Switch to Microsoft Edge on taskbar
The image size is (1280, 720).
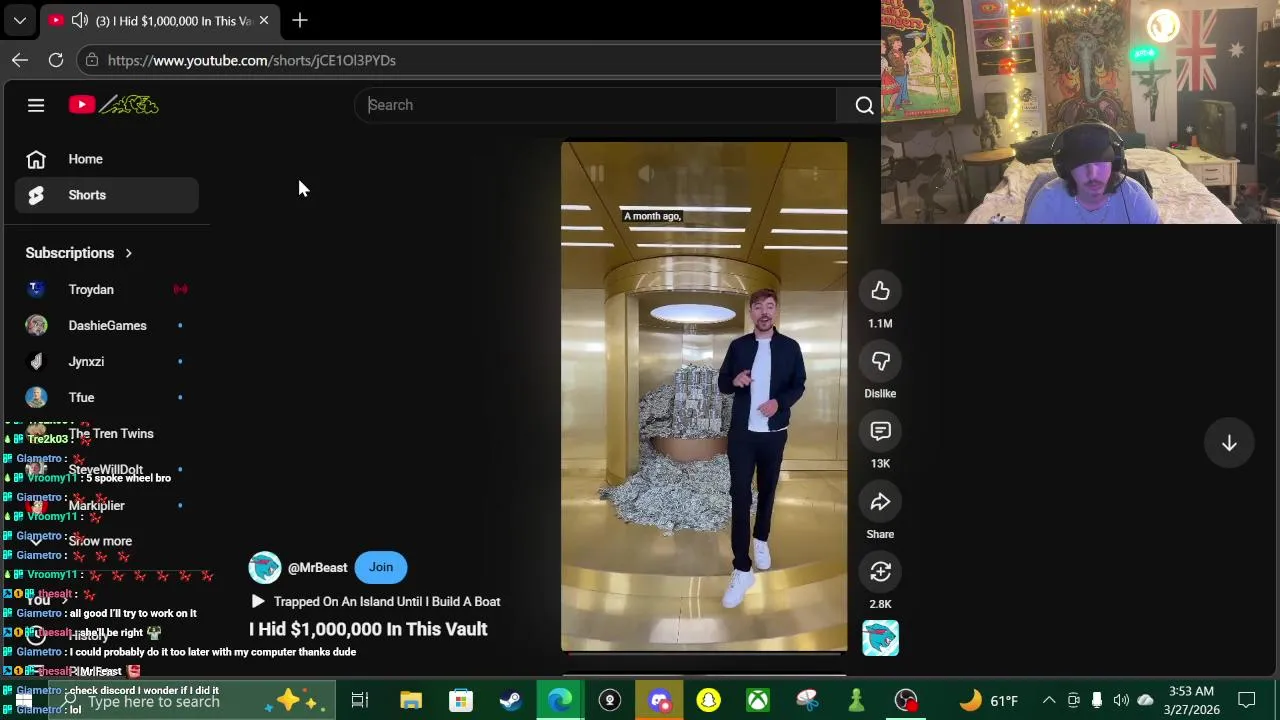click(x=560, y=701)
